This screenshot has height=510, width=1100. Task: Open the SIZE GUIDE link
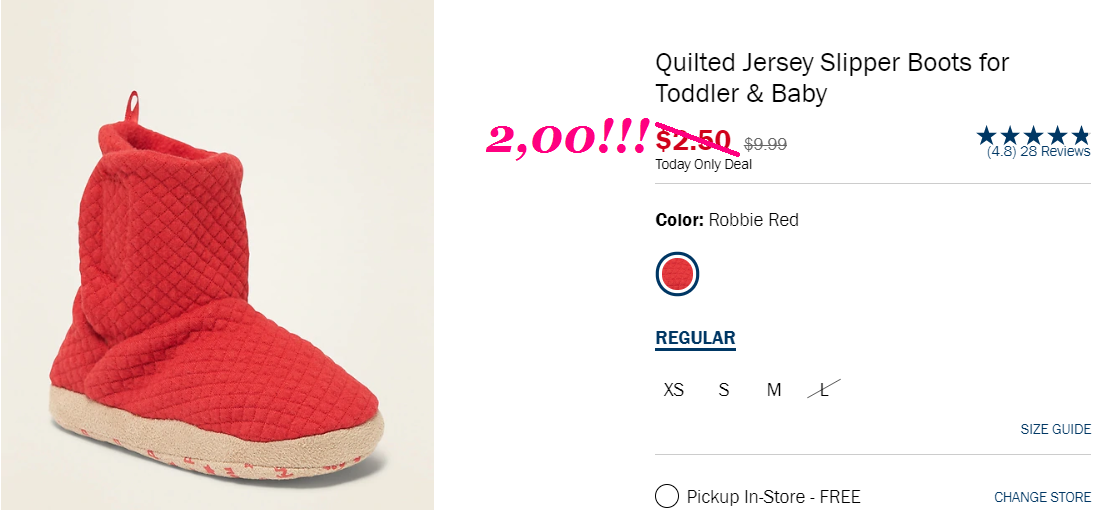1056,429
